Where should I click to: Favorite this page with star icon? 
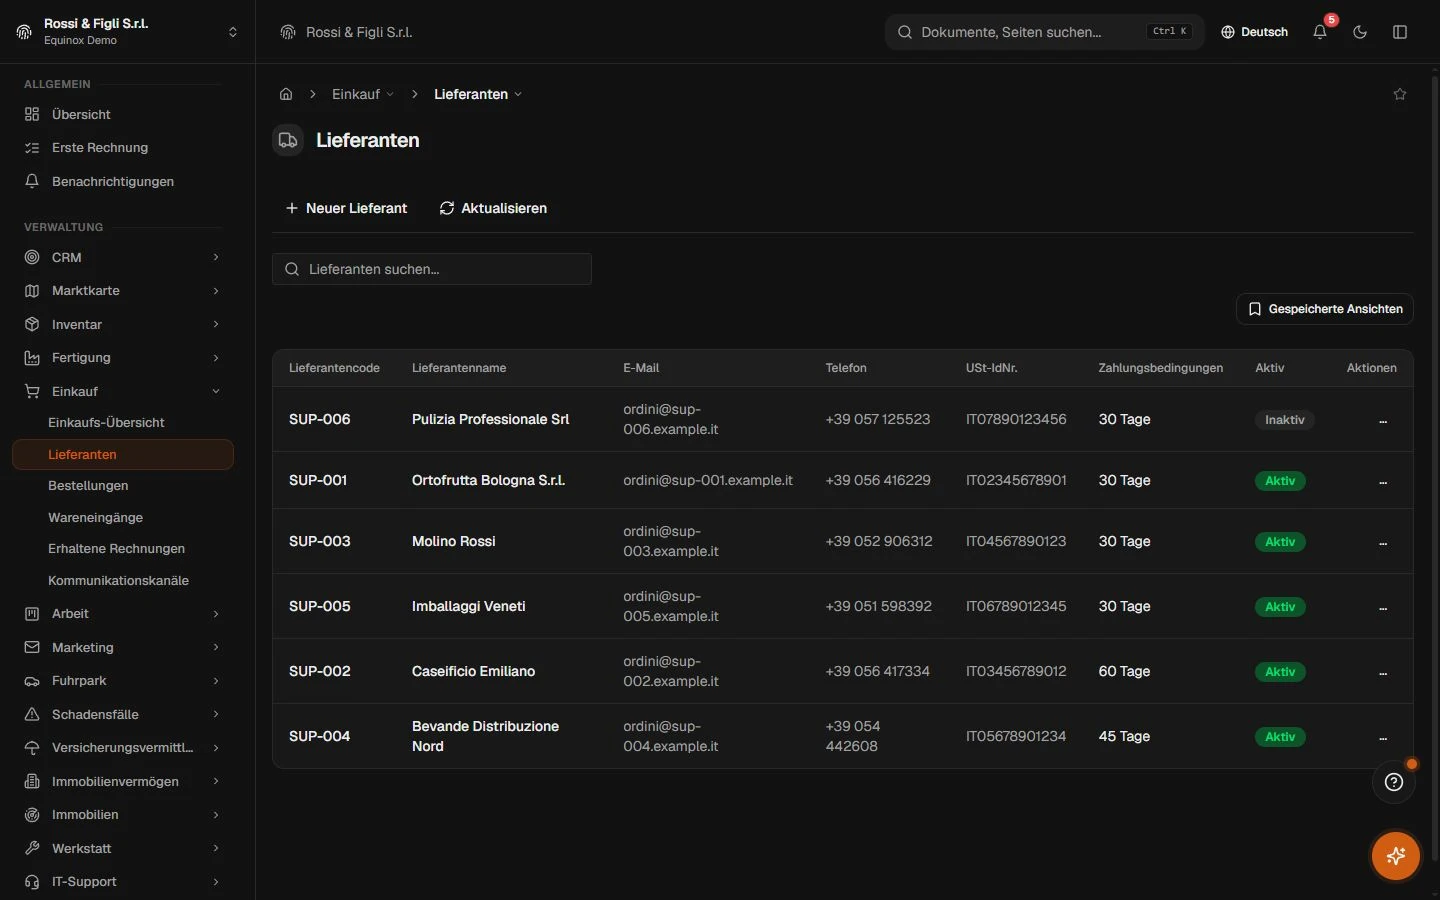1400,94
